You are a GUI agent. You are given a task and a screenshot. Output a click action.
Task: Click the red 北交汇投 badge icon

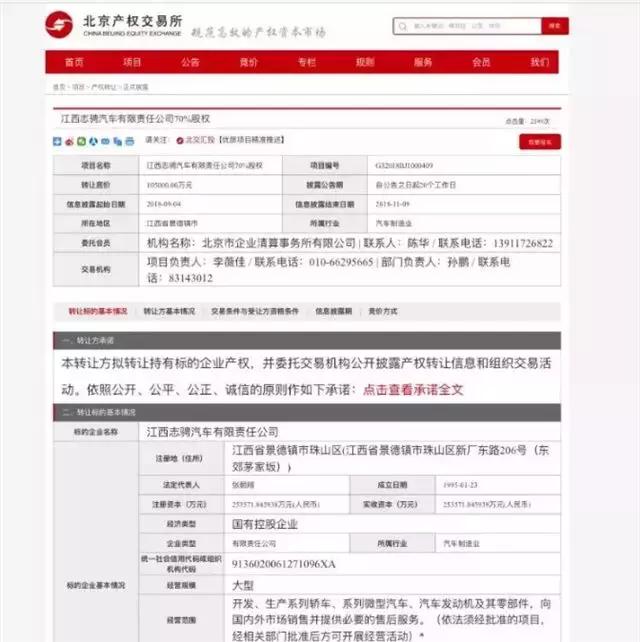tap(180, 140)
